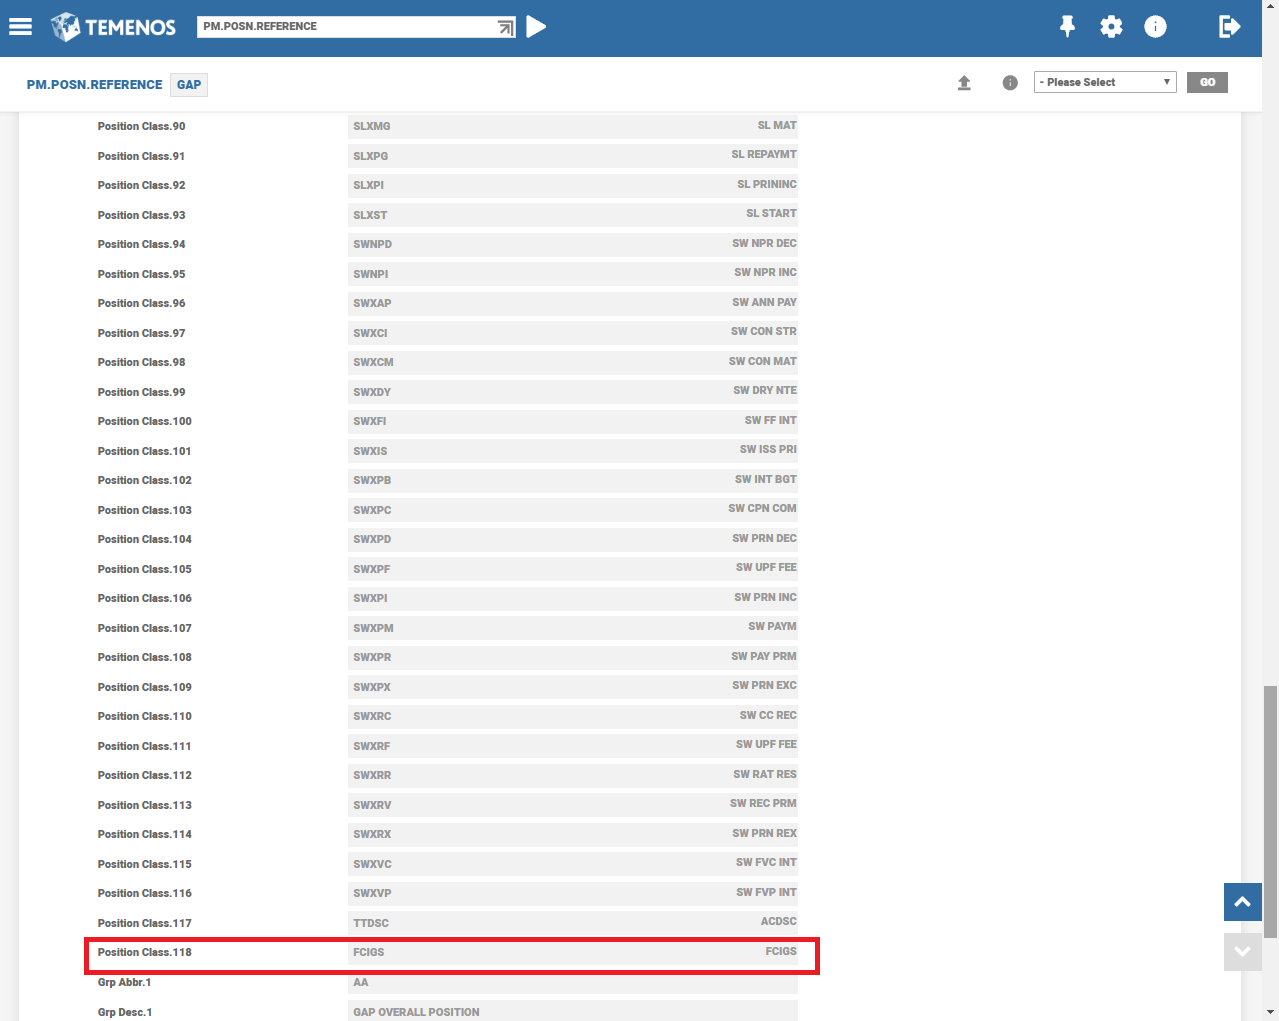Screen dimensions: 1279x1021
Task: Select the FCIGS field of Position Class.118
Action: (x=573, y=952)
